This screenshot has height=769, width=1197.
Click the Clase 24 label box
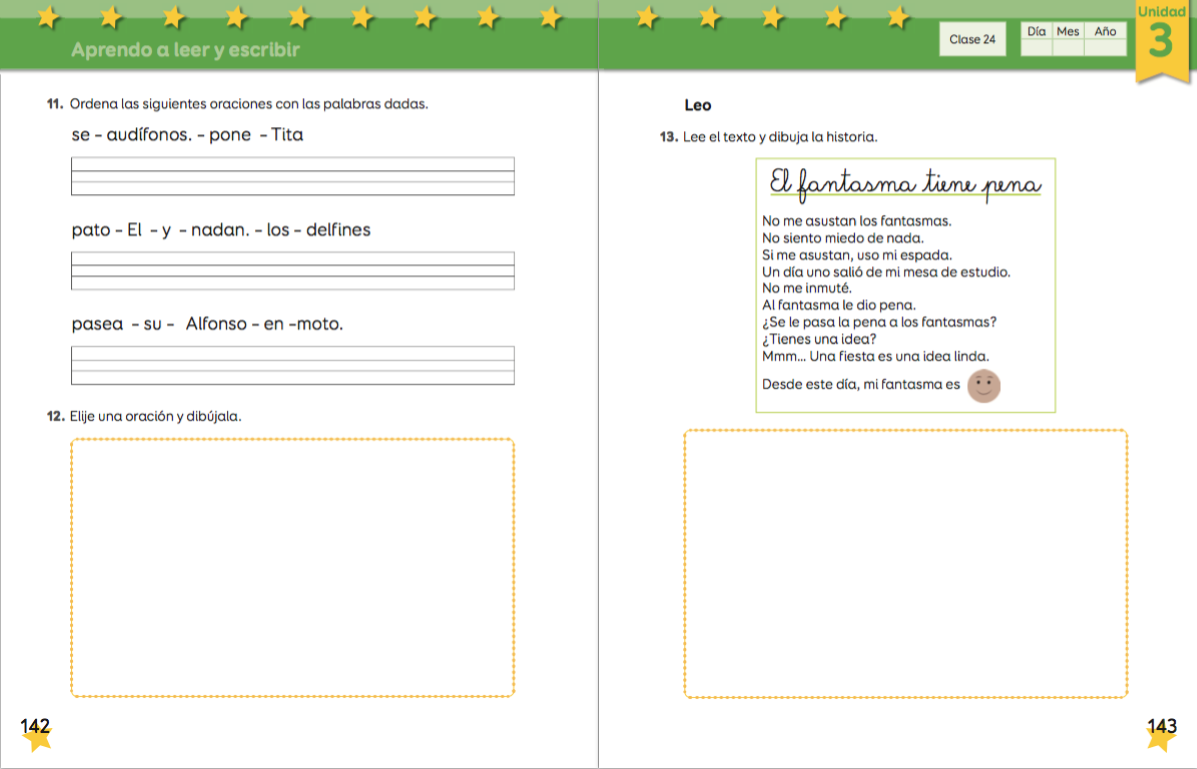pos(972,40)
